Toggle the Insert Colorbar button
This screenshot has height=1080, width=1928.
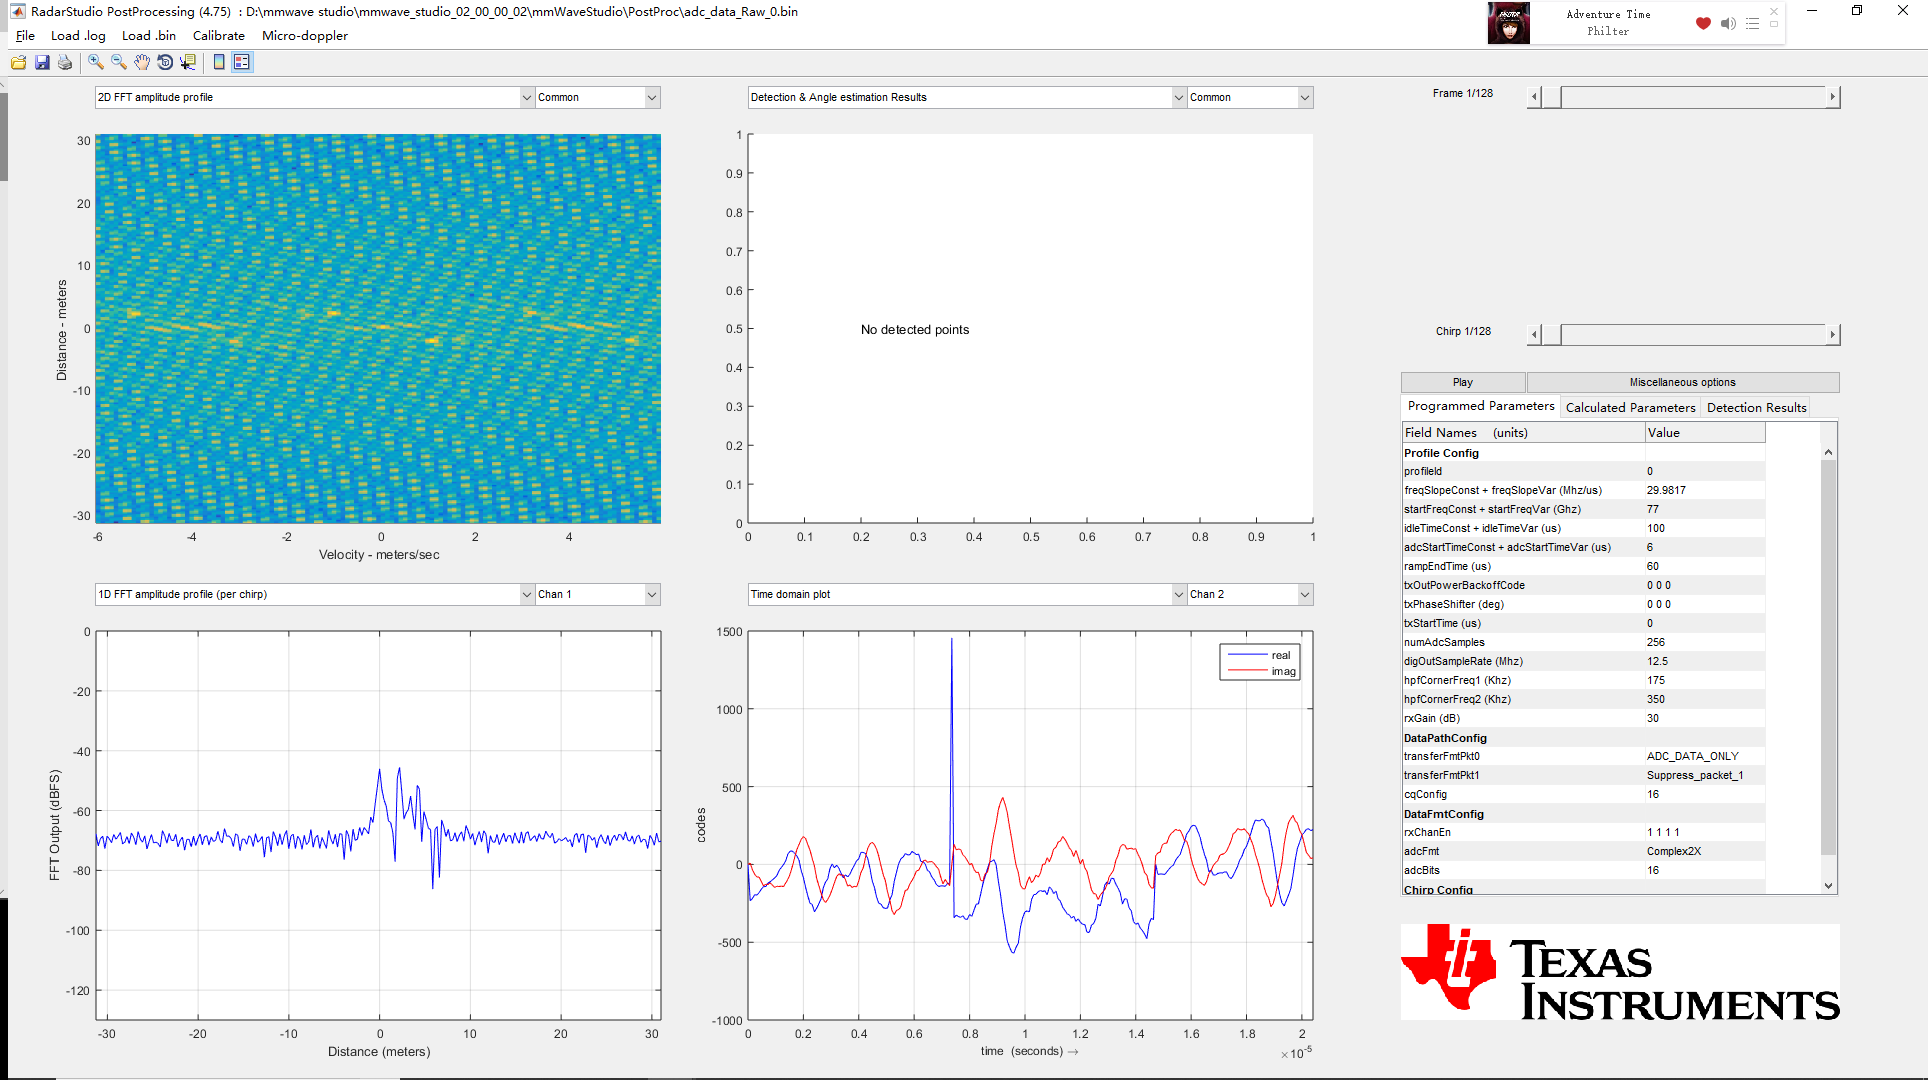219,62
